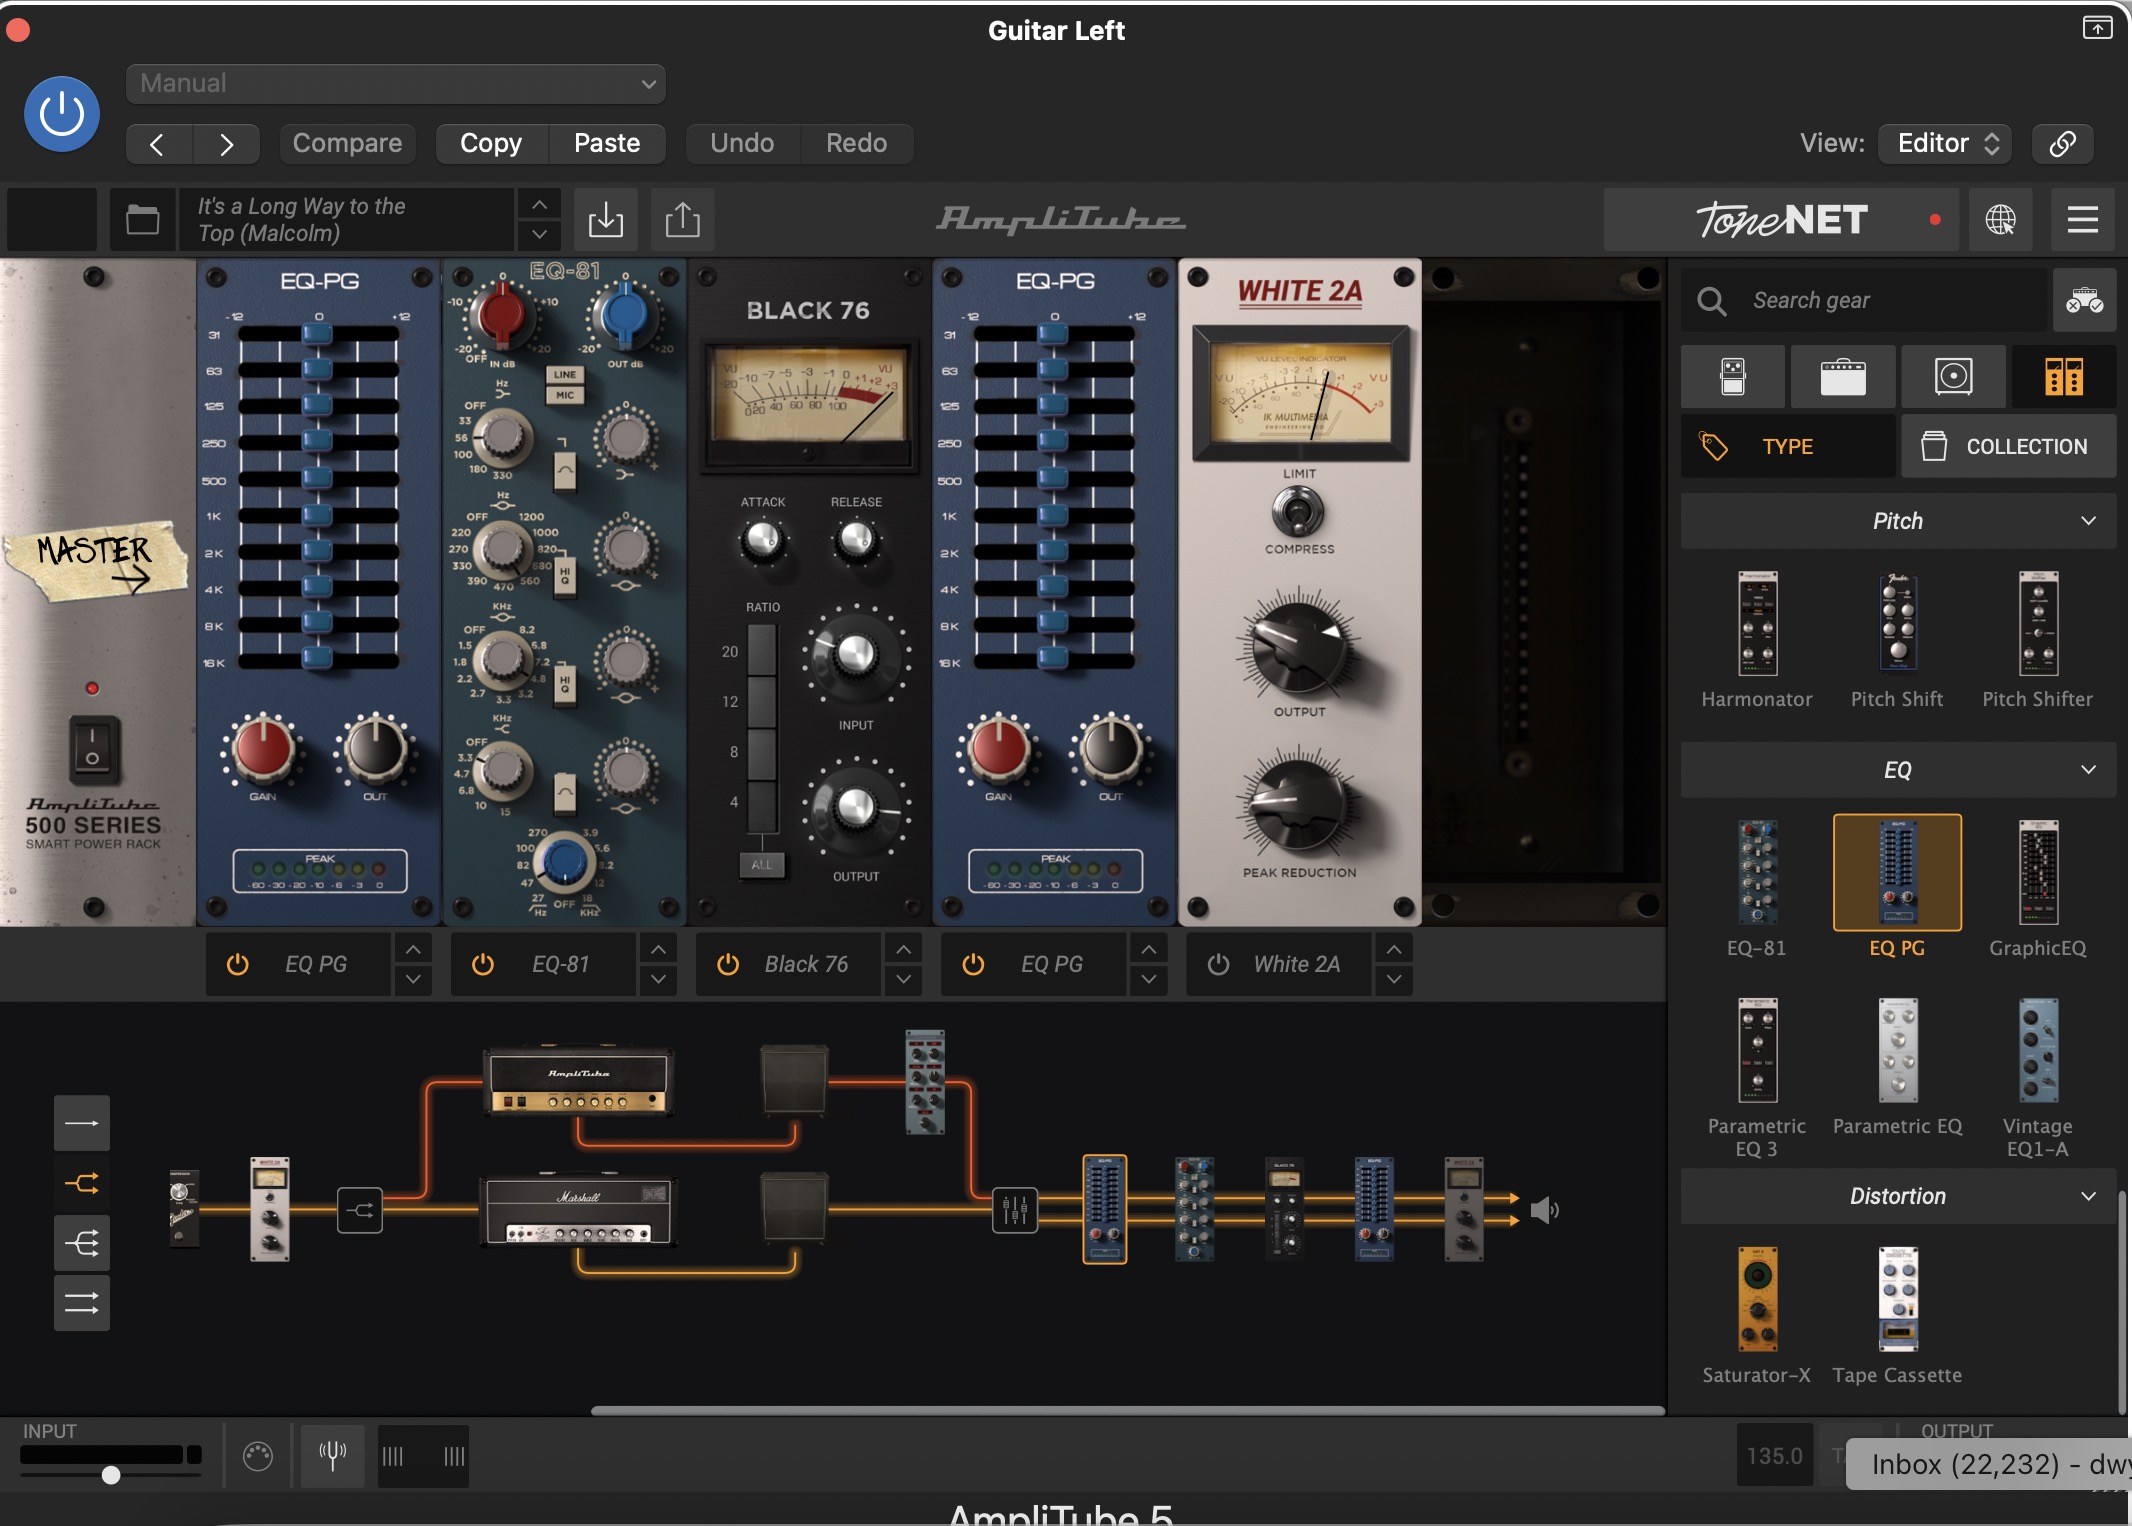Select the stomp pedal gear category
The height and width of the screenshot is (1526, 2132).
[x=1733, y=377]
